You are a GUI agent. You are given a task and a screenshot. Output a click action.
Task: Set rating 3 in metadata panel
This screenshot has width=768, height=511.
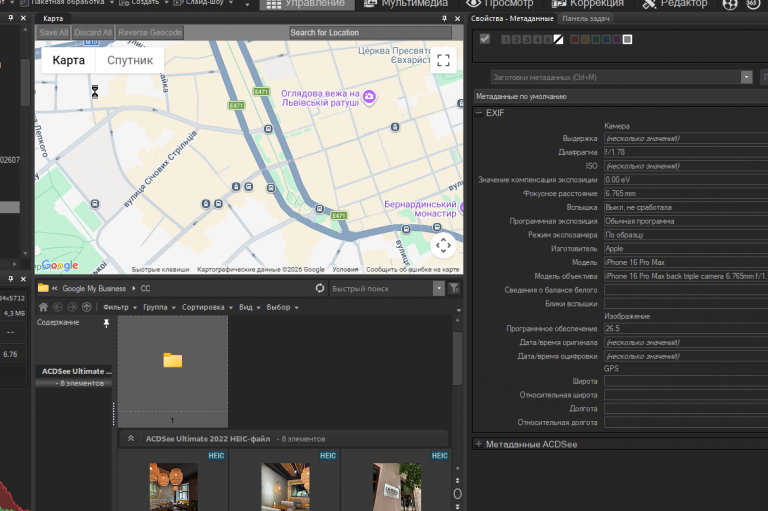tap(527, 39)
